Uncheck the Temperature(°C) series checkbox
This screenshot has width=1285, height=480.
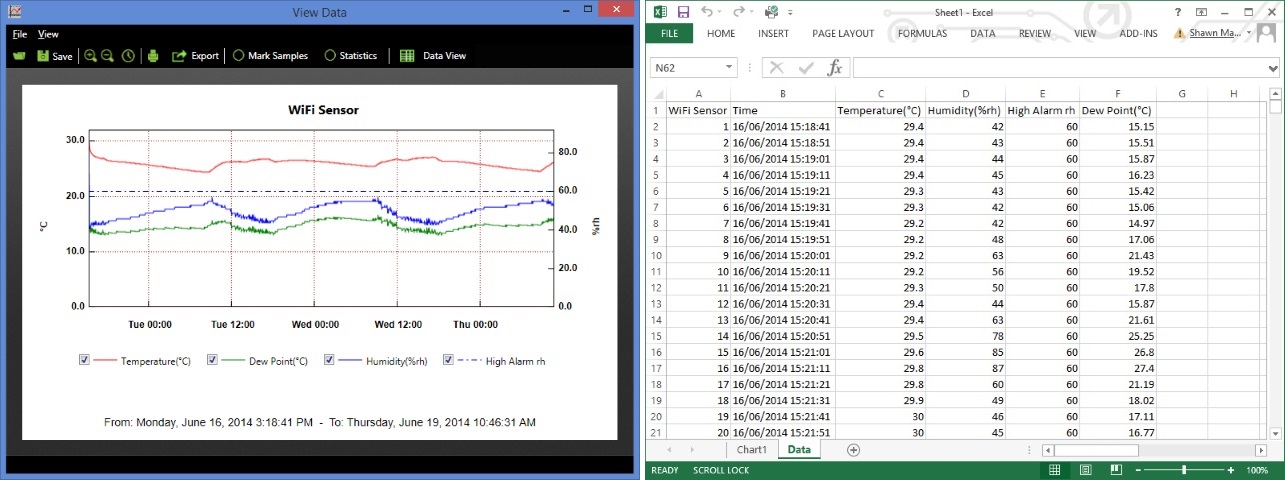point(84,360)
